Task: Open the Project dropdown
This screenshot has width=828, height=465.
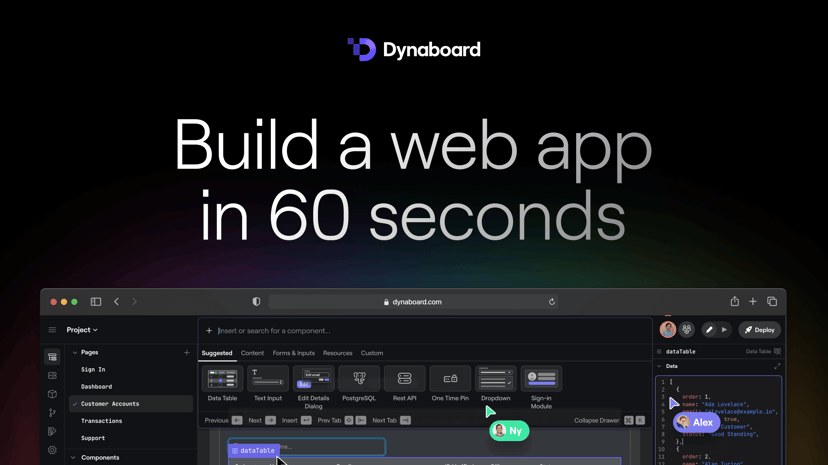Action: [x=82, y=330]
